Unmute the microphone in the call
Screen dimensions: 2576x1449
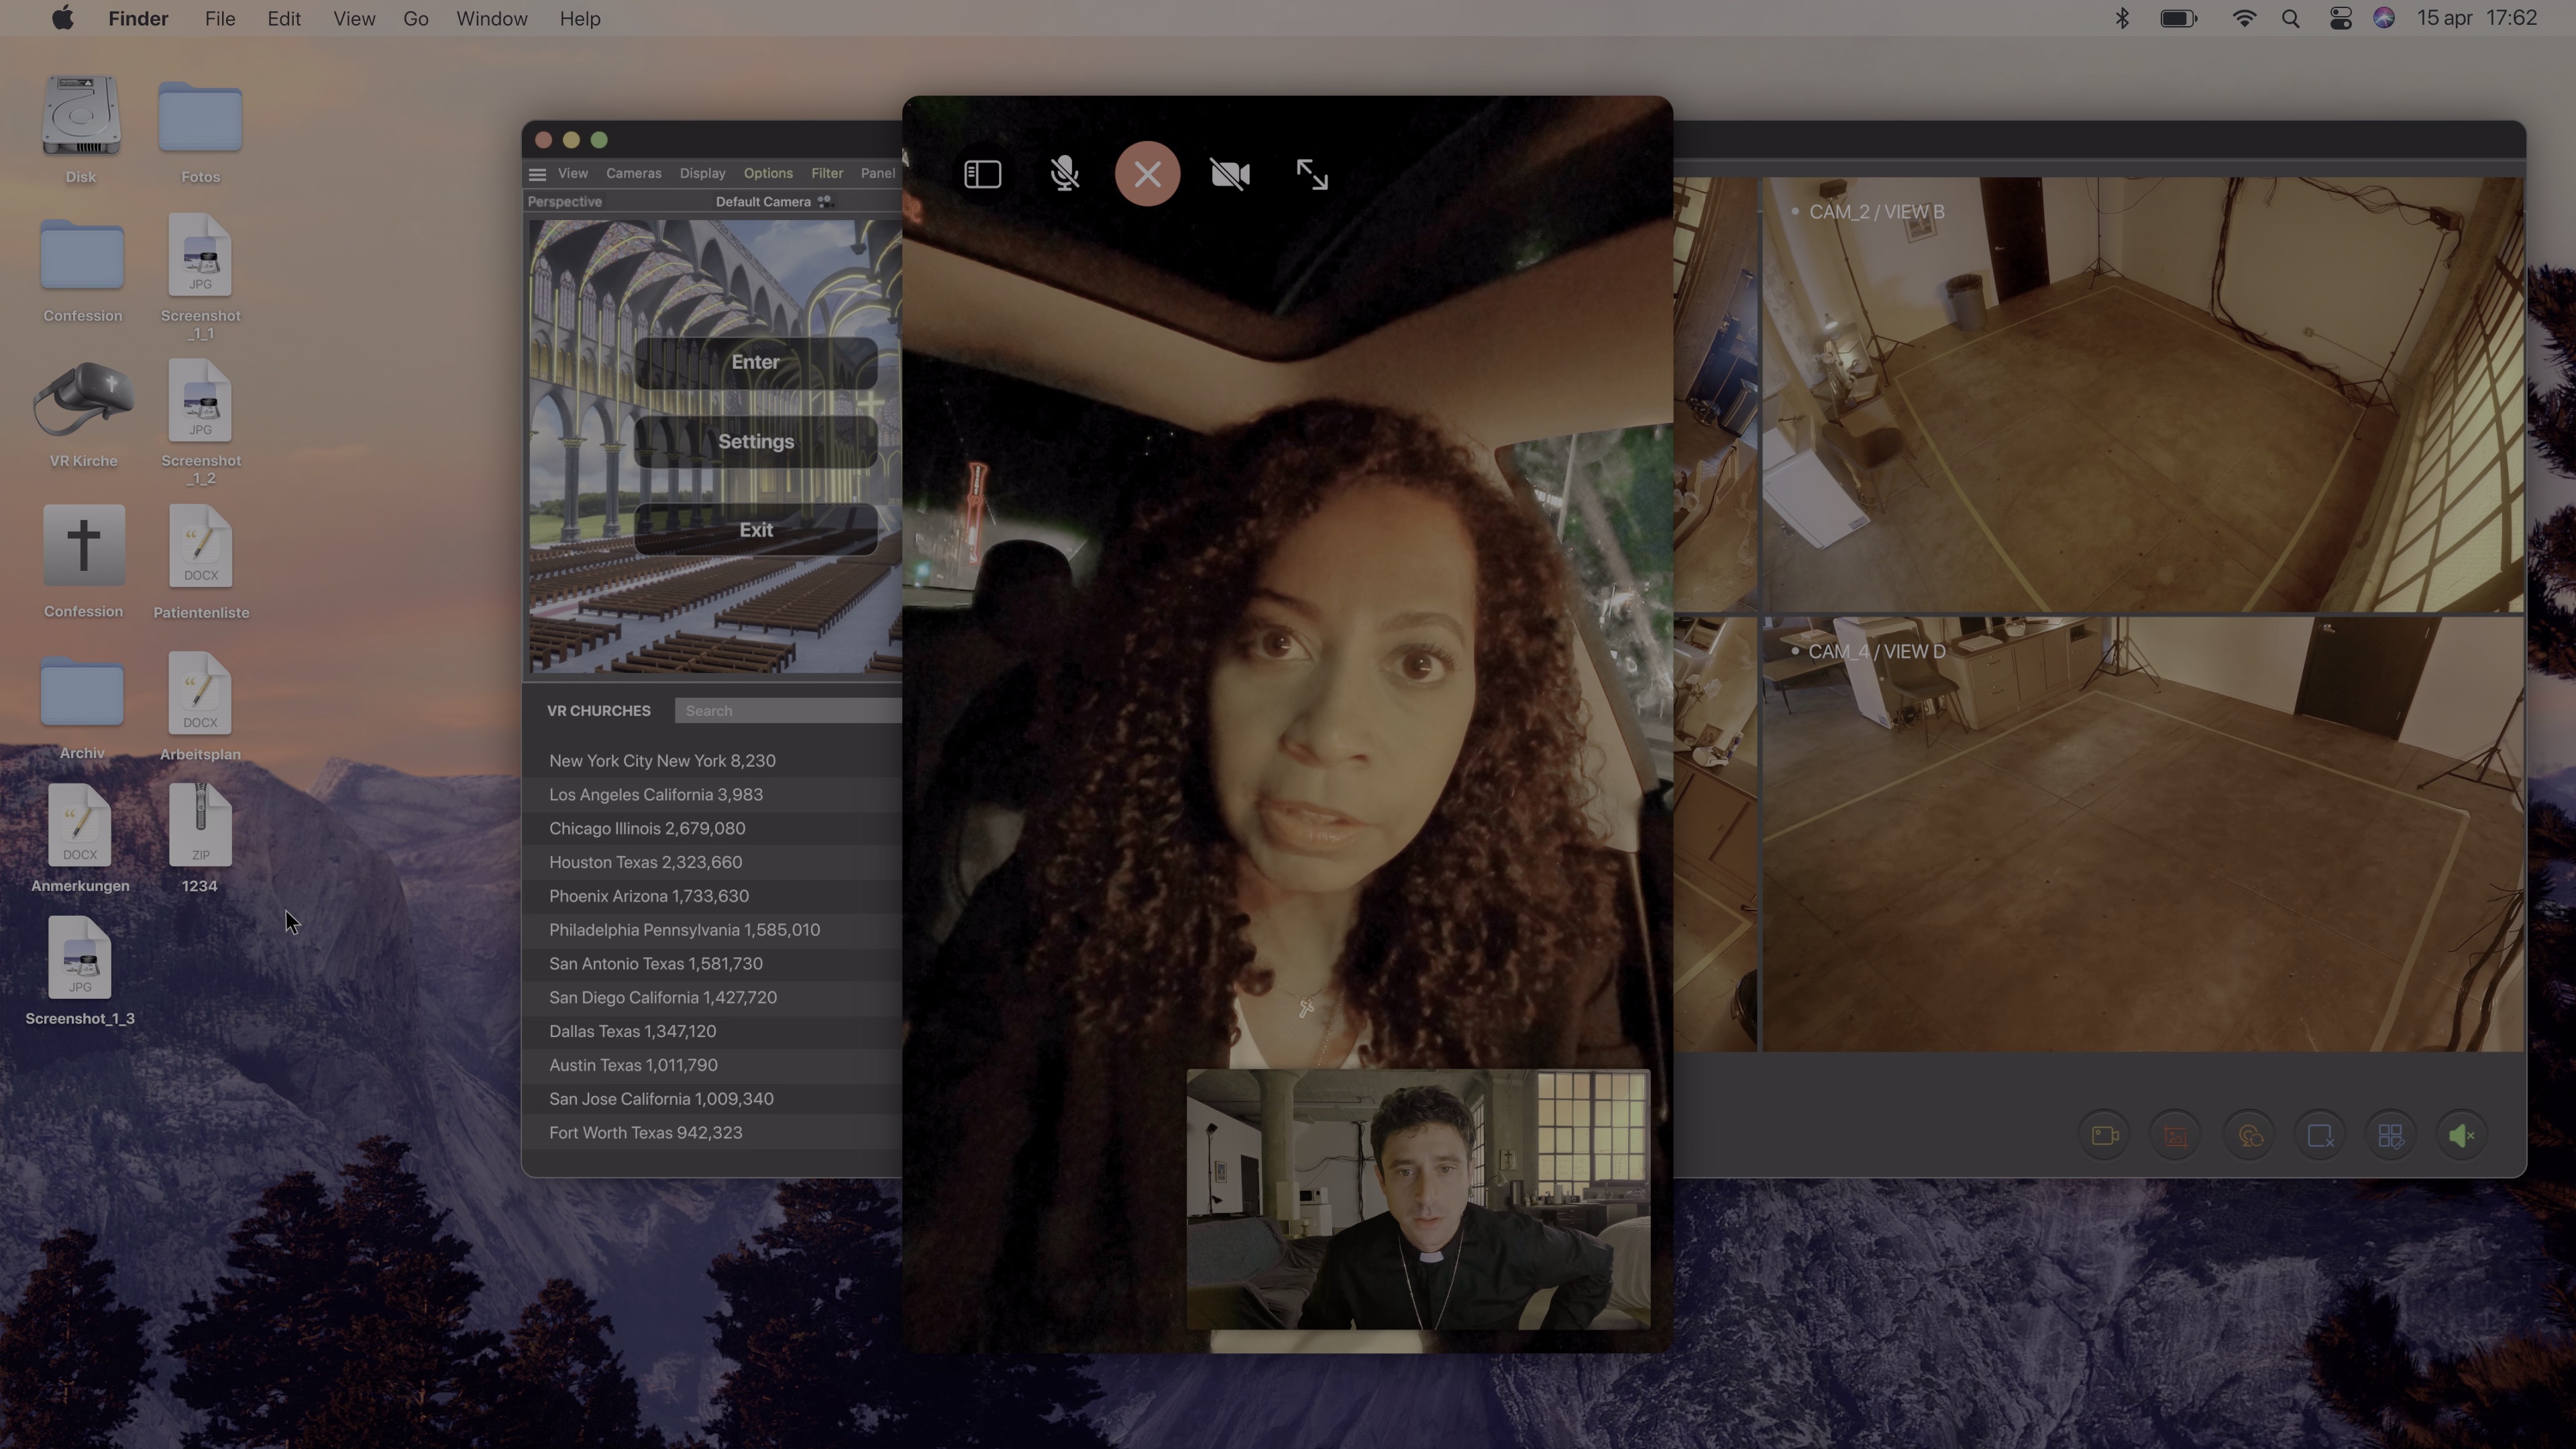coord(1065,174)
